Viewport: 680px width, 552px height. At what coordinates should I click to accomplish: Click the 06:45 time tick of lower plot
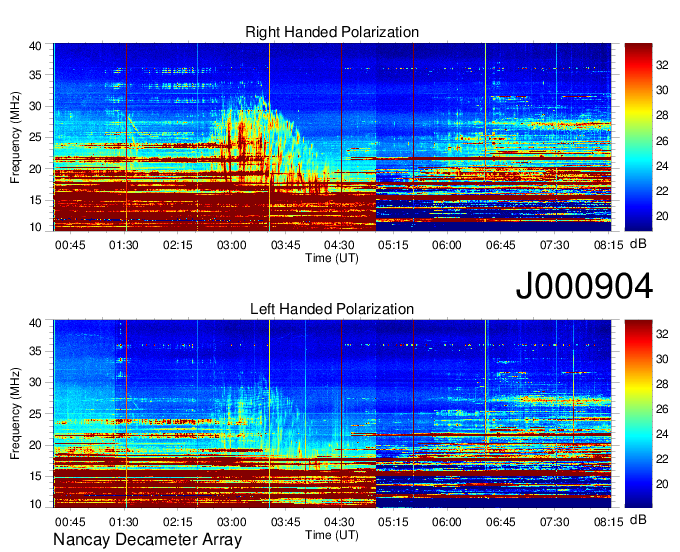coord(500,522)
